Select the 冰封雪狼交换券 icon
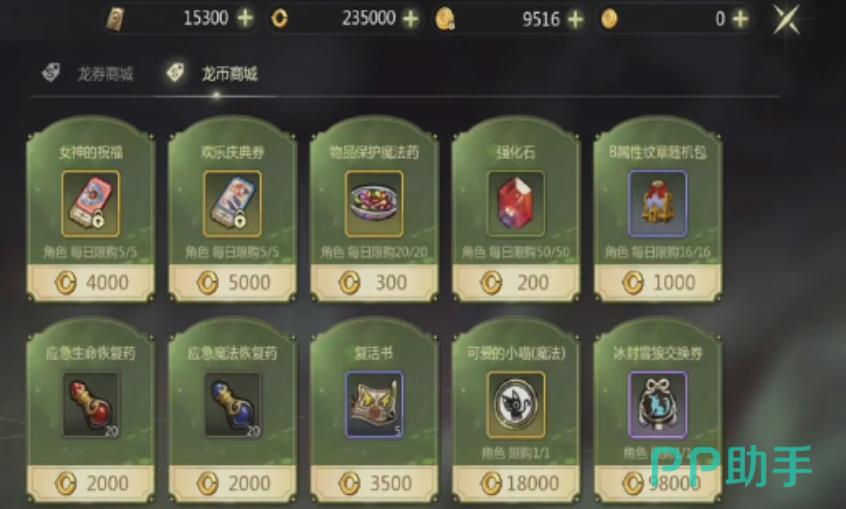Screen dimensions: 846x509 click(x=658, y=405)
